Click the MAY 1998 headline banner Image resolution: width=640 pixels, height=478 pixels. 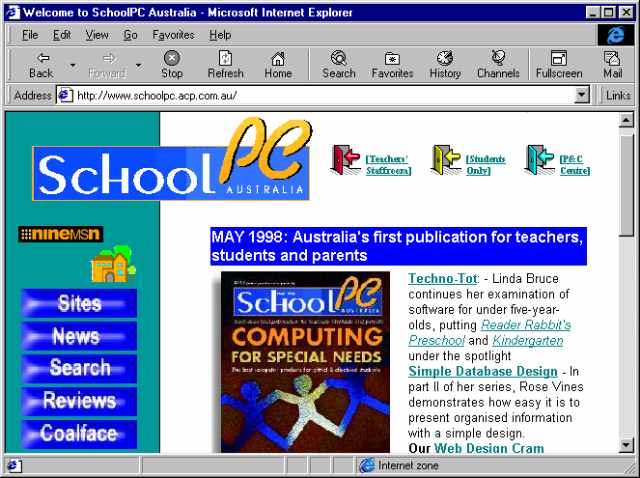pyautogui.click(x=398, y=246)
